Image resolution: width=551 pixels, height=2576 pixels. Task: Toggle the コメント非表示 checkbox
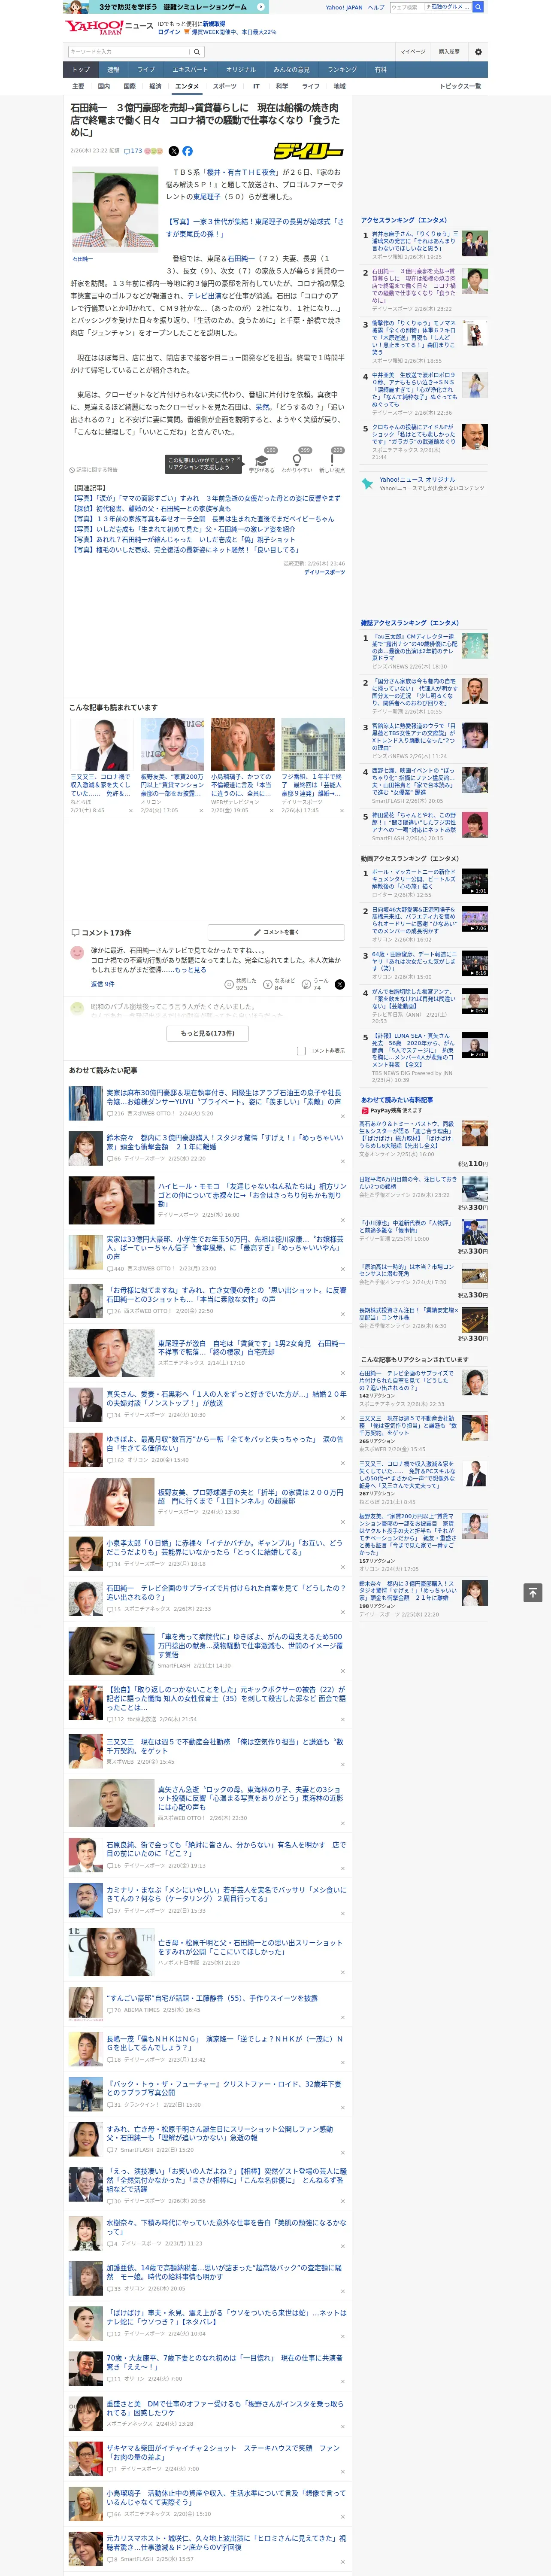coord(301,1051)
